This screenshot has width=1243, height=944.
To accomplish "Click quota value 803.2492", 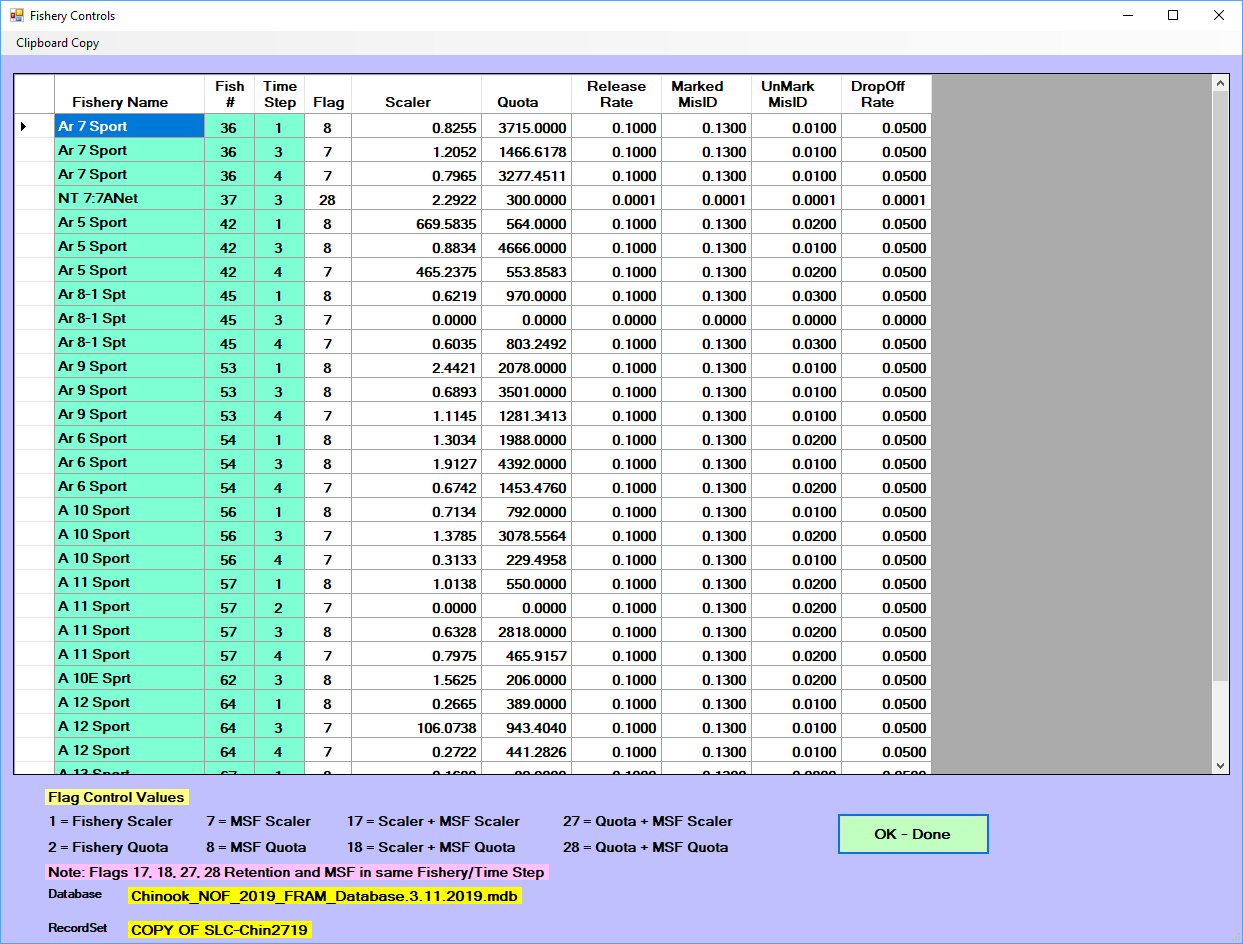I will coord(526,344).
